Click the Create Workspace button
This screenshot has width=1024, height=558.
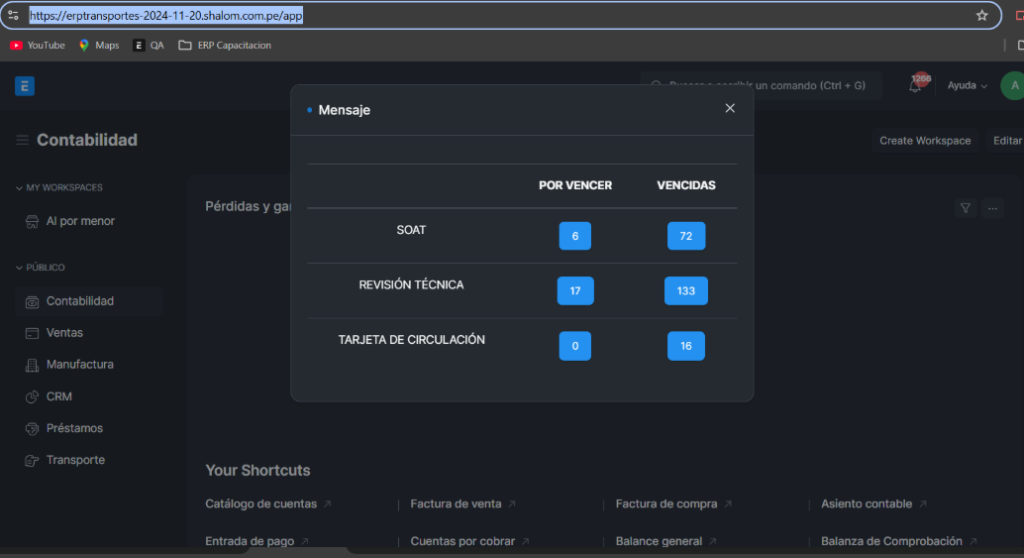(x=925, y=140)
